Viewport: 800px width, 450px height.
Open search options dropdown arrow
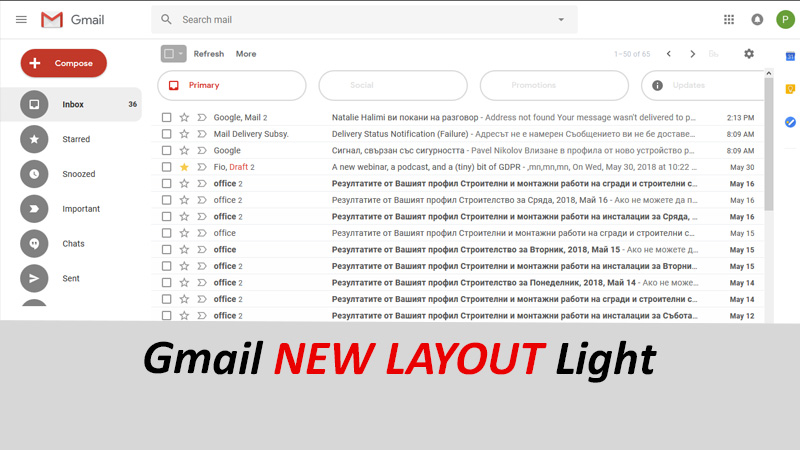pos(561,19)
